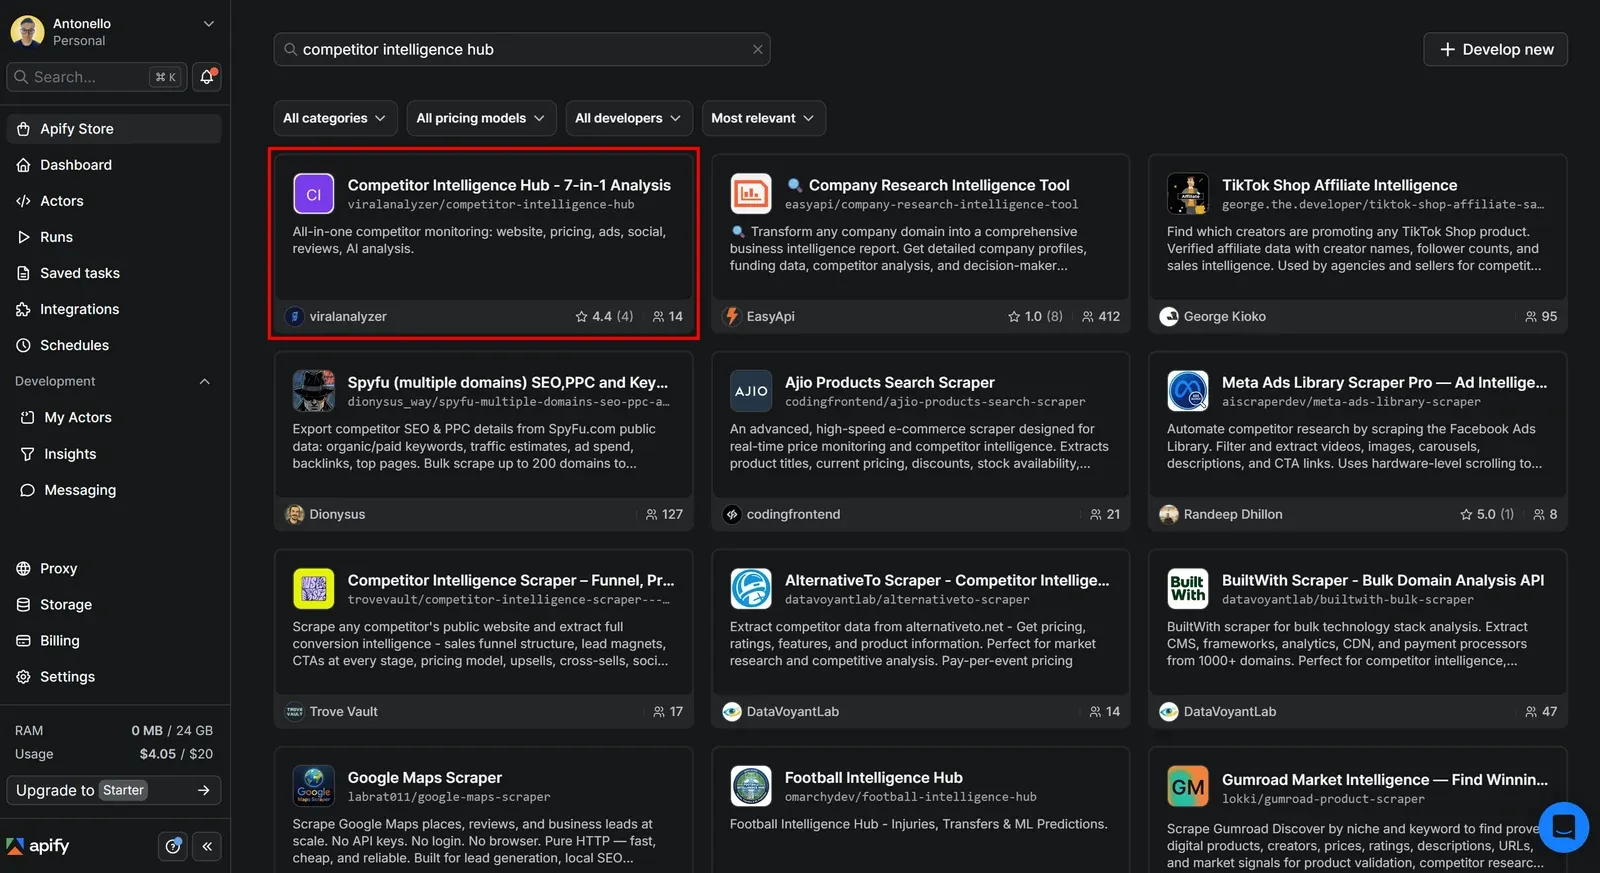Collapse the Development section
This screenshot has width=1600, height=873.
(204, 382)
